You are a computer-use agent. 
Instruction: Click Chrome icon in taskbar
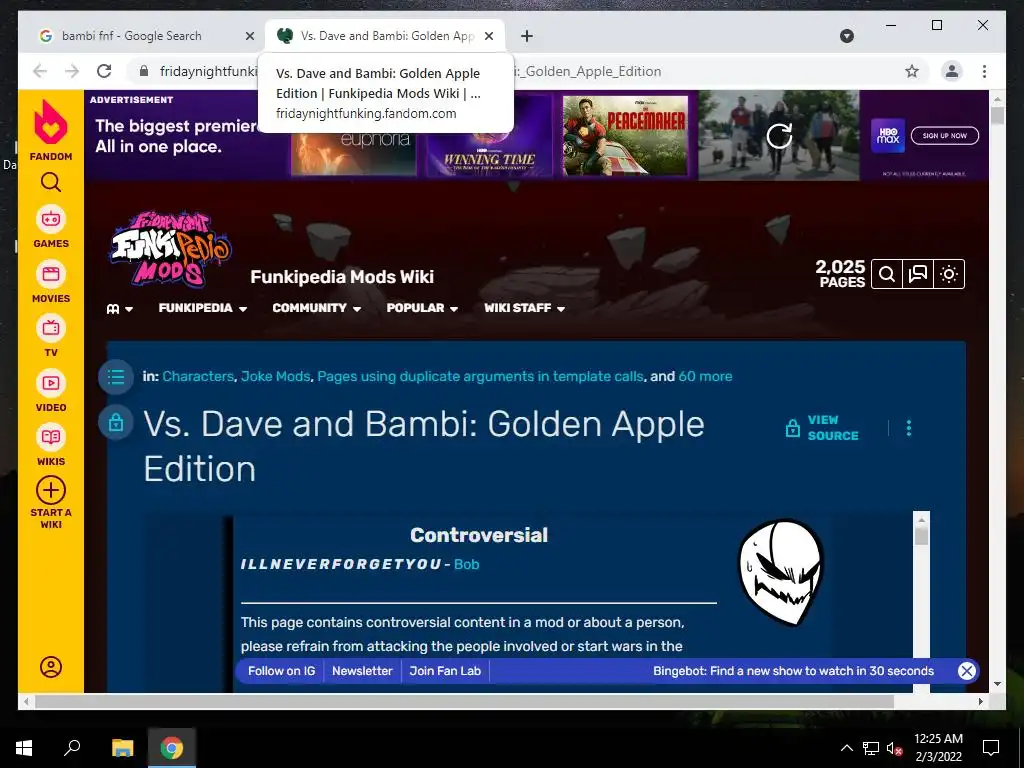tap(172, 748)
